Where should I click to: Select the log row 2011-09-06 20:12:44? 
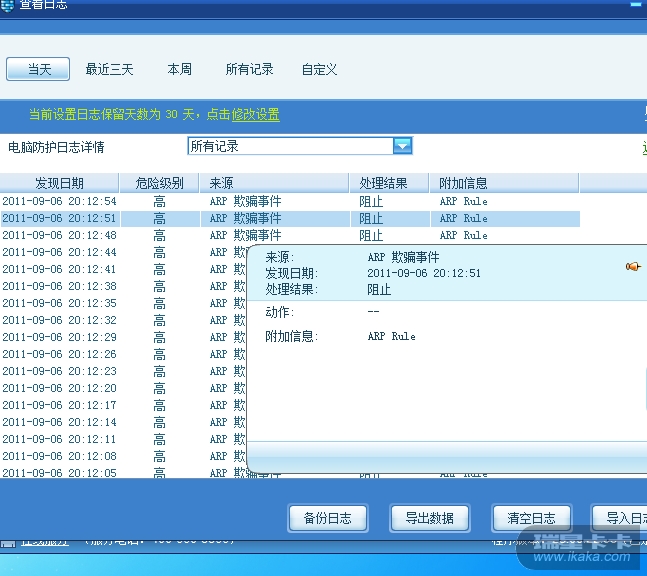123,252
